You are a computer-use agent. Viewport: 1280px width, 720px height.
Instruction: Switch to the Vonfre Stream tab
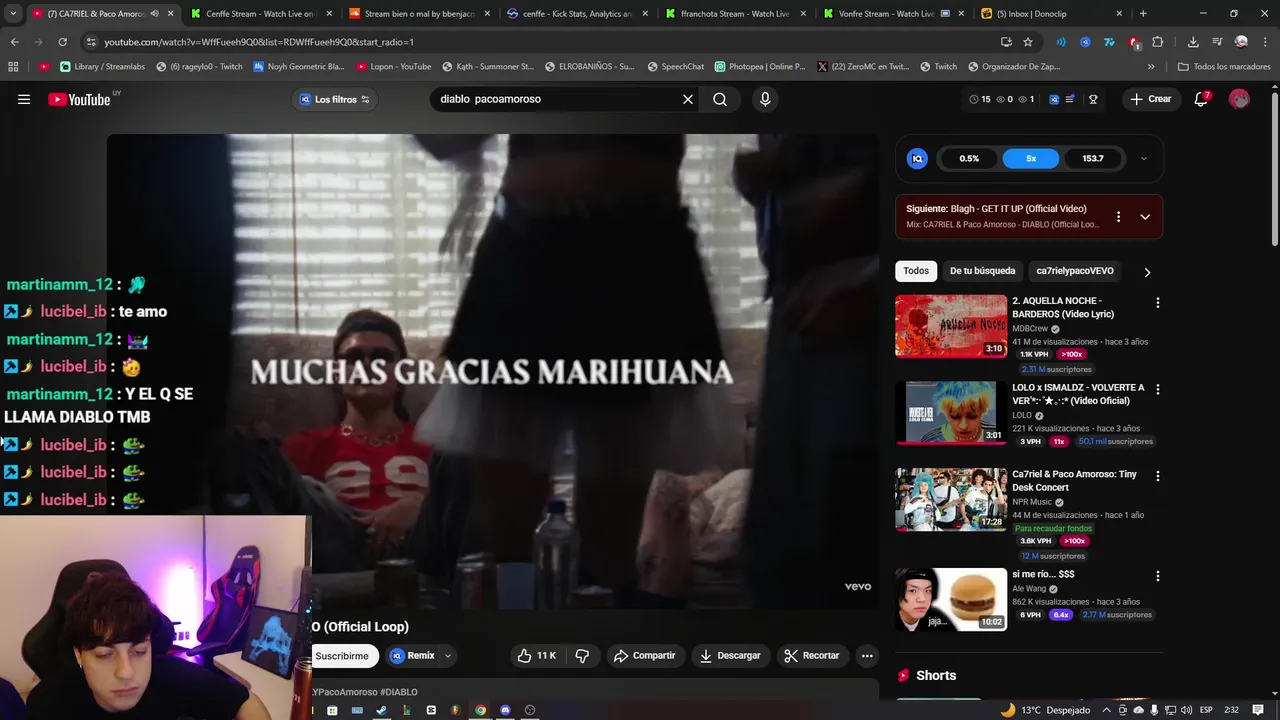pyautogui.click(x=893, y=14)
